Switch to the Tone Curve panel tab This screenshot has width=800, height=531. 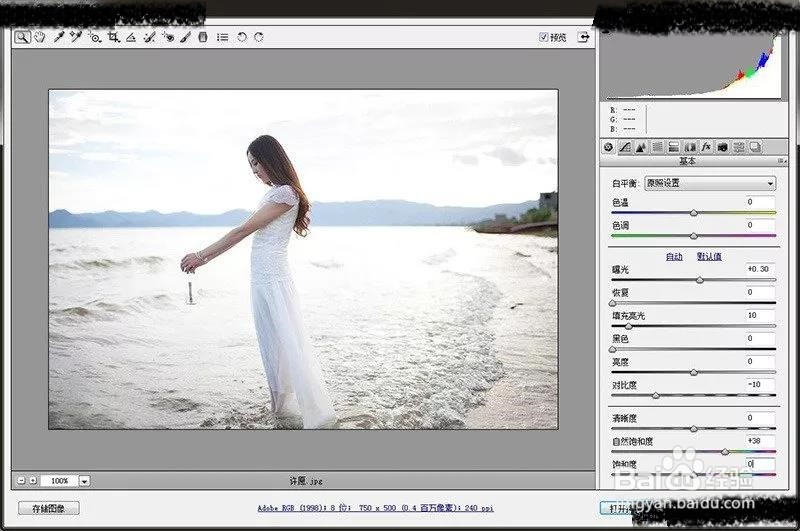625,147
